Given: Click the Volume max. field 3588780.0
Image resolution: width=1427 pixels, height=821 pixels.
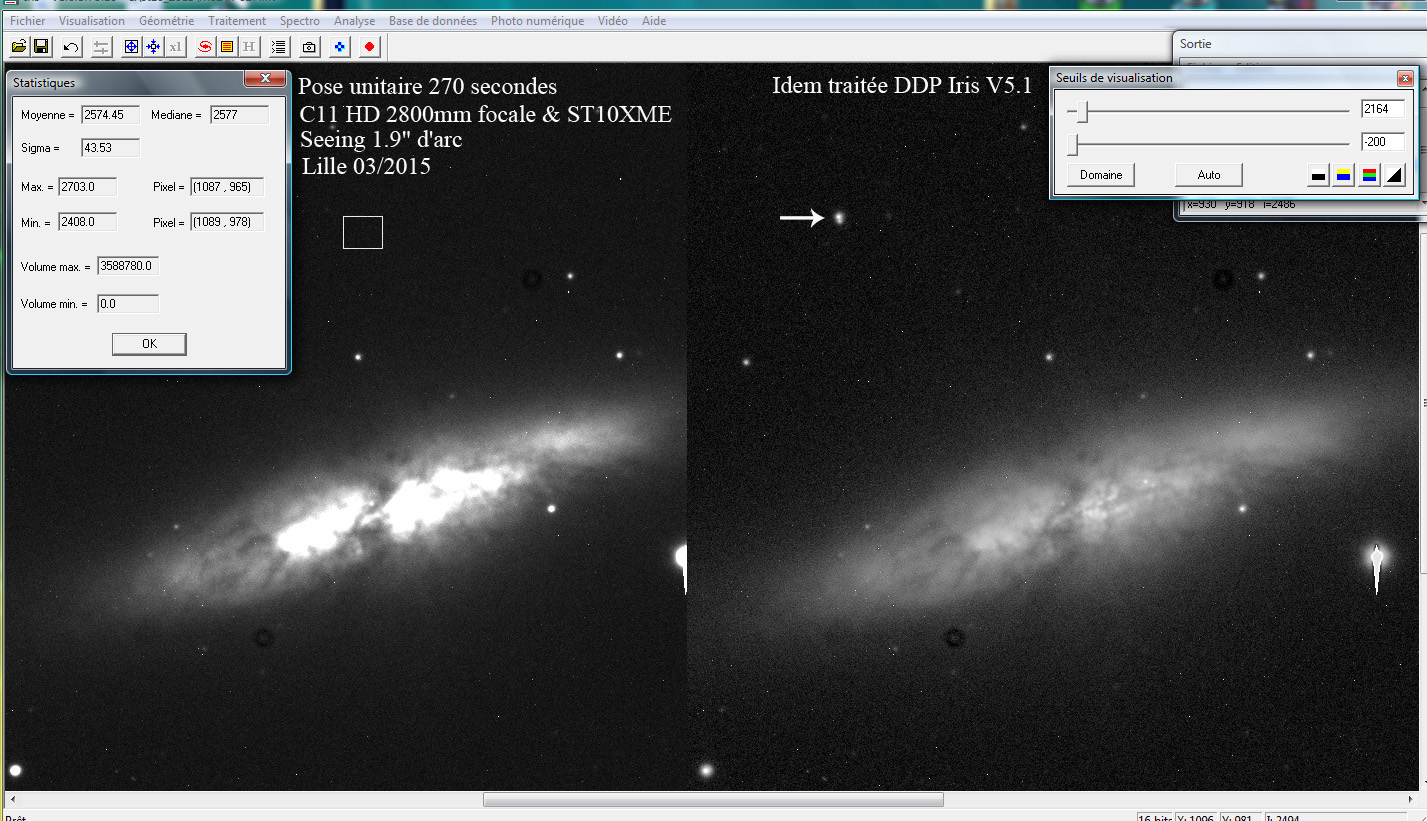Looking at the screenshot, I should click(128, 266).
